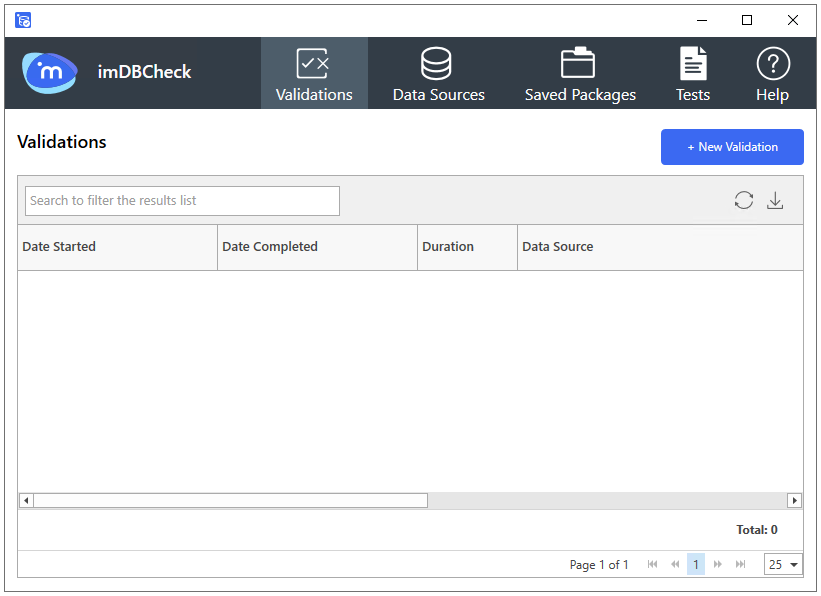Viewport: 821px width, 596px height.
Task: Select the Data Sources database icon
Action: point(438,63)
